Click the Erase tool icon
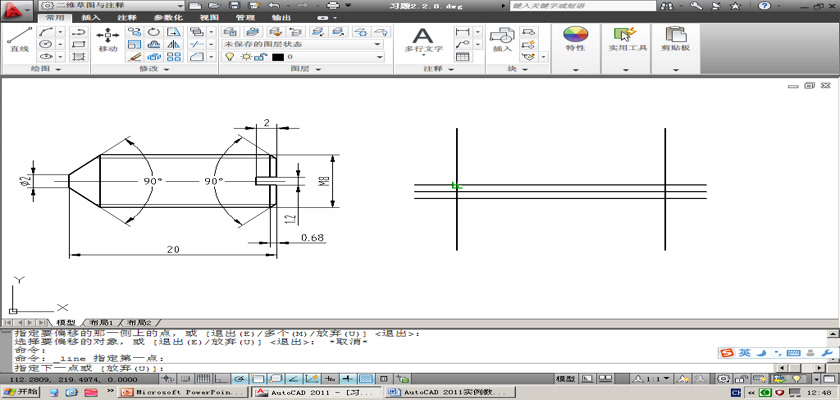This screenshot has height=400, width=840. pos(134,56)
